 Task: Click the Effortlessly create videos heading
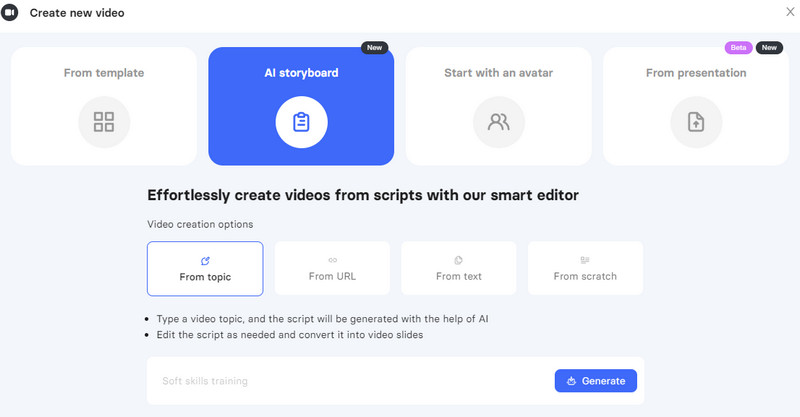coord(363,195)
